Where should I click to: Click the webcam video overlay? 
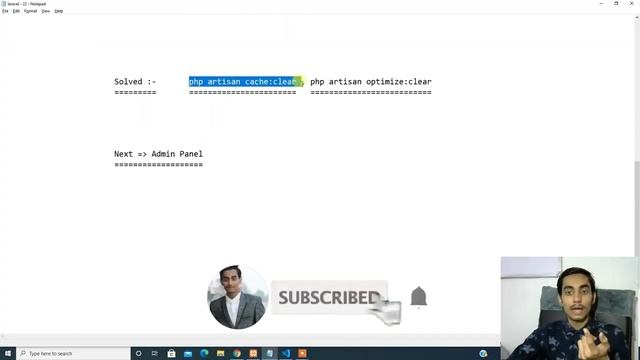click(x=569, y=308)
